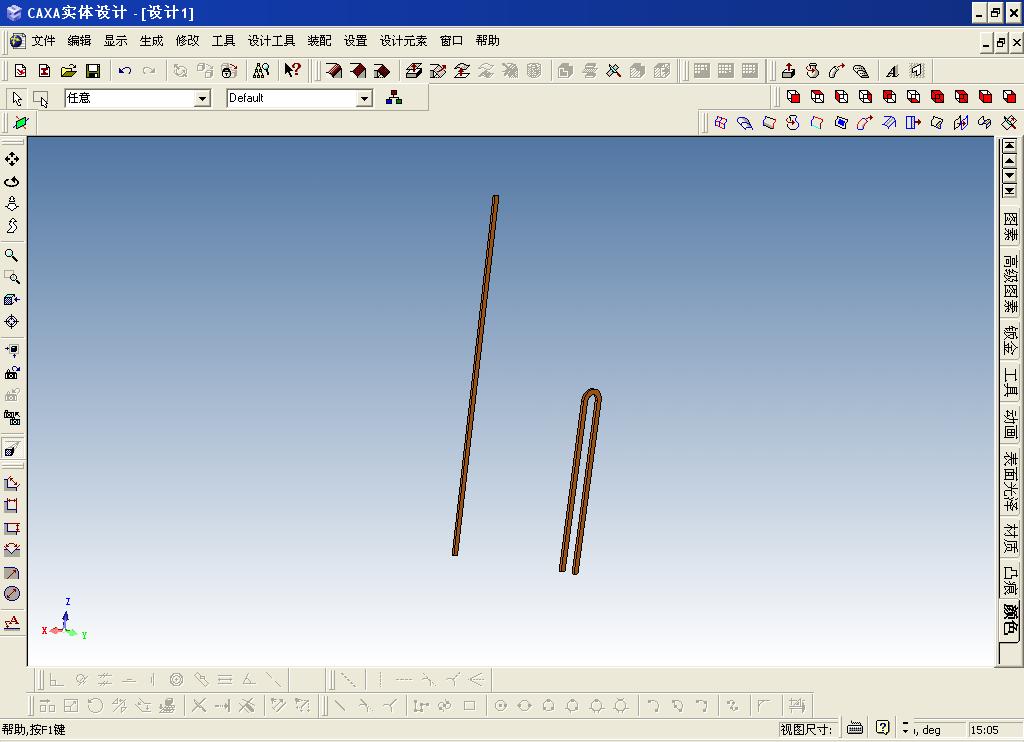This screenshot has height=742, width=1024.
Task: Click the sweep shape icon
Action: coord(837,71)
